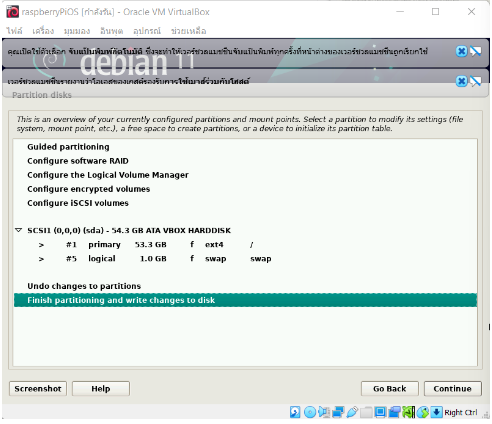492x424 pixels.
Task: Open the hard disk activity status icon
Action: coord(295,412)
